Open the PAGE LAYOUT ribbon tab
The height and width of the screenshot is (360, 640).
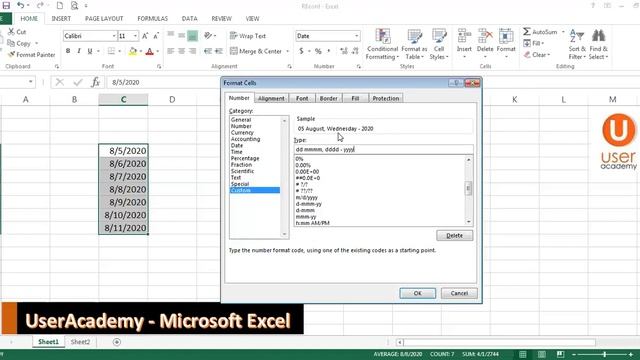pos(104,19)
